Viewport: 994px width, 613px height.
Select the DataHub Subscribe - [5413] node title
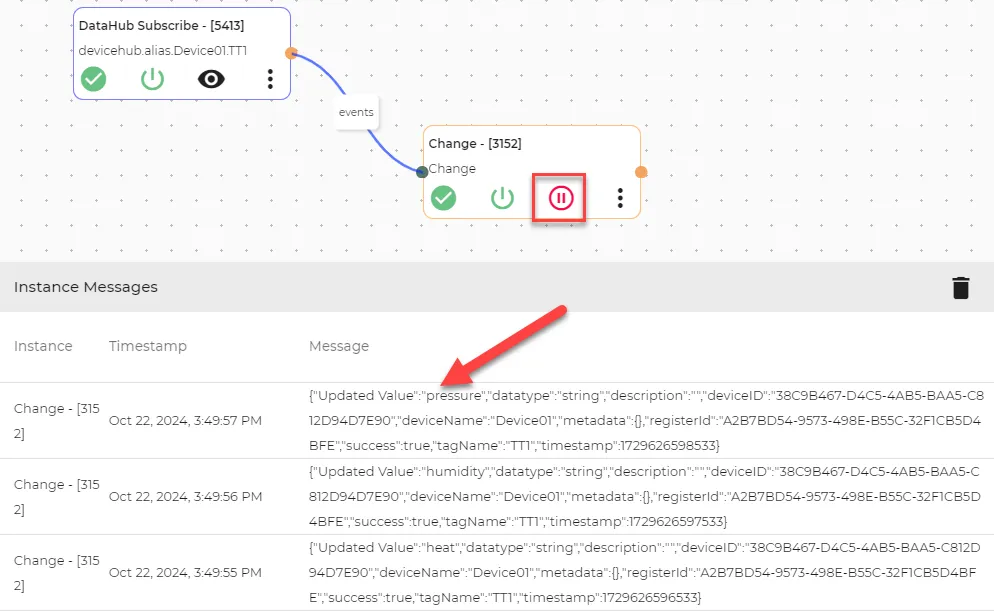(161, 26)
